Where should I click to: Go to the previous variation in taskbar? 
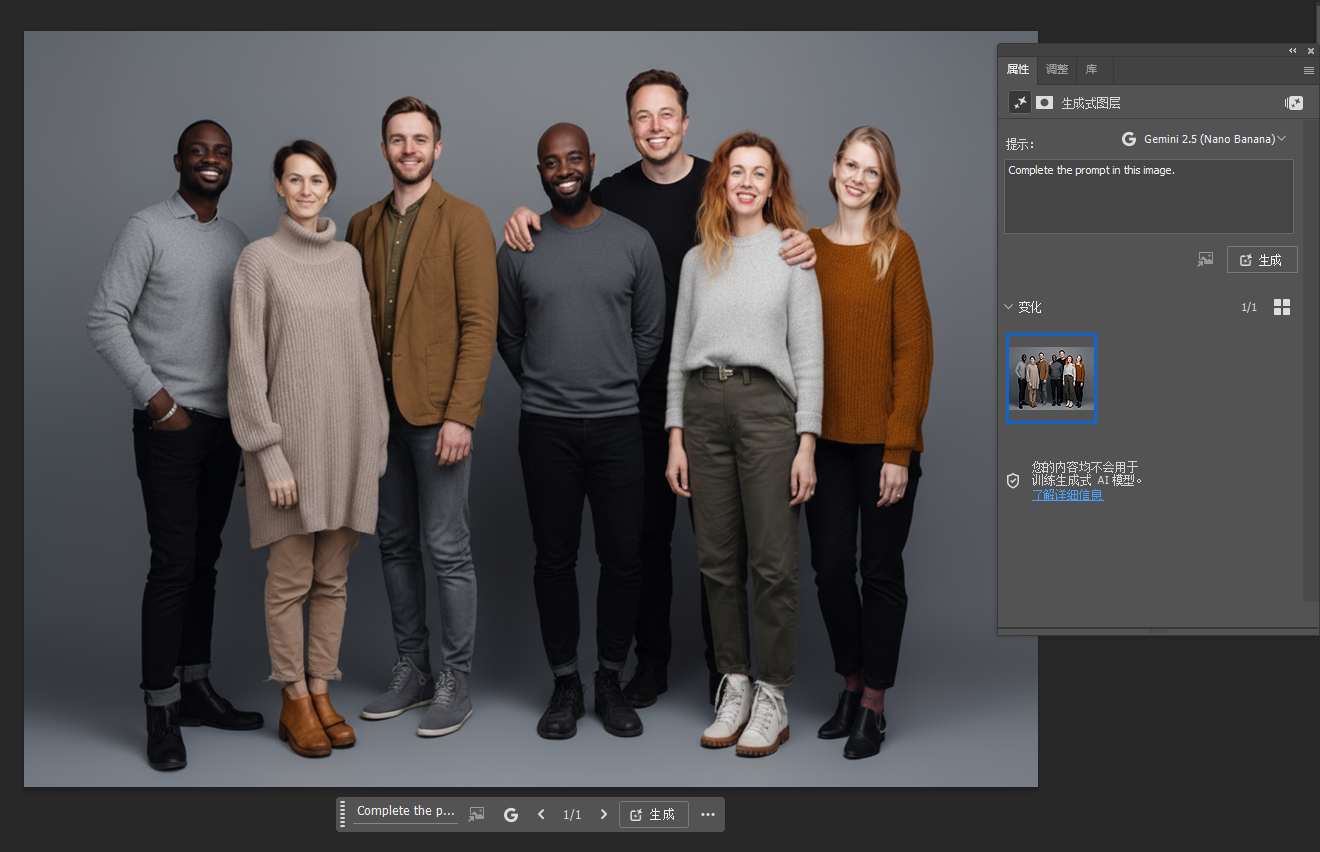tap(541, 814)
